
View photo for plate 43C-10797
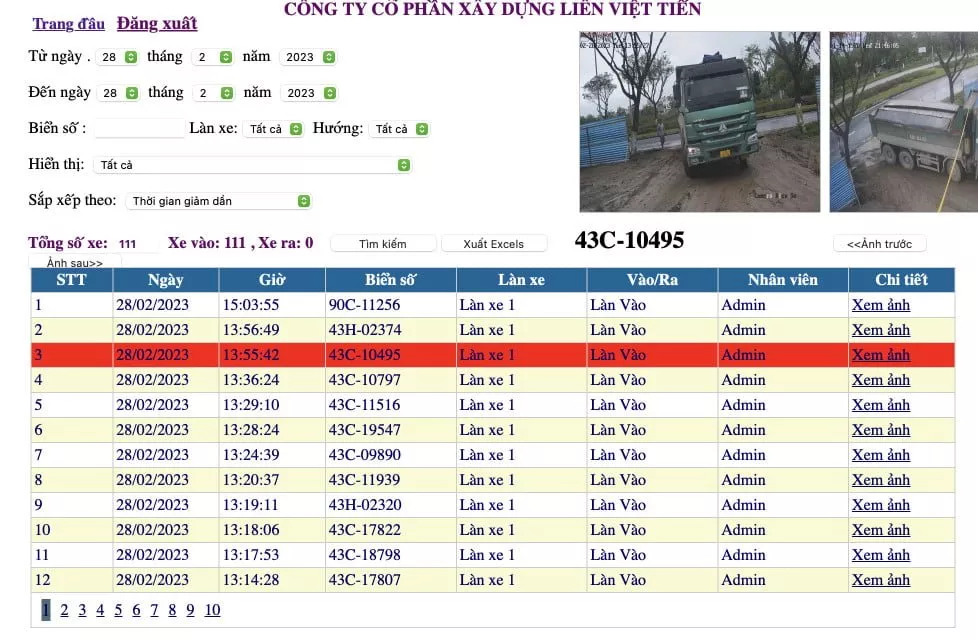click(x=881, y=380)
